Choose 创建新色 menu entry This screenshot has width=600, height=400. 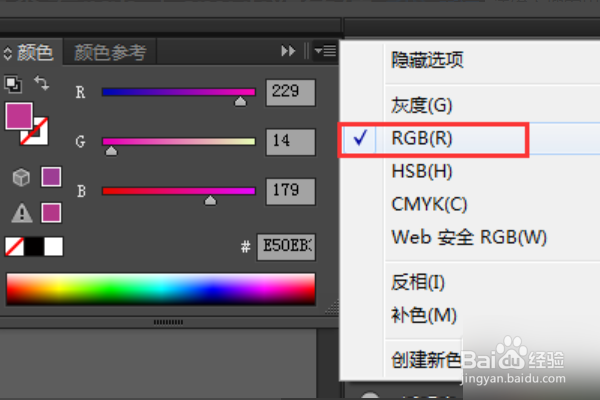426,360
